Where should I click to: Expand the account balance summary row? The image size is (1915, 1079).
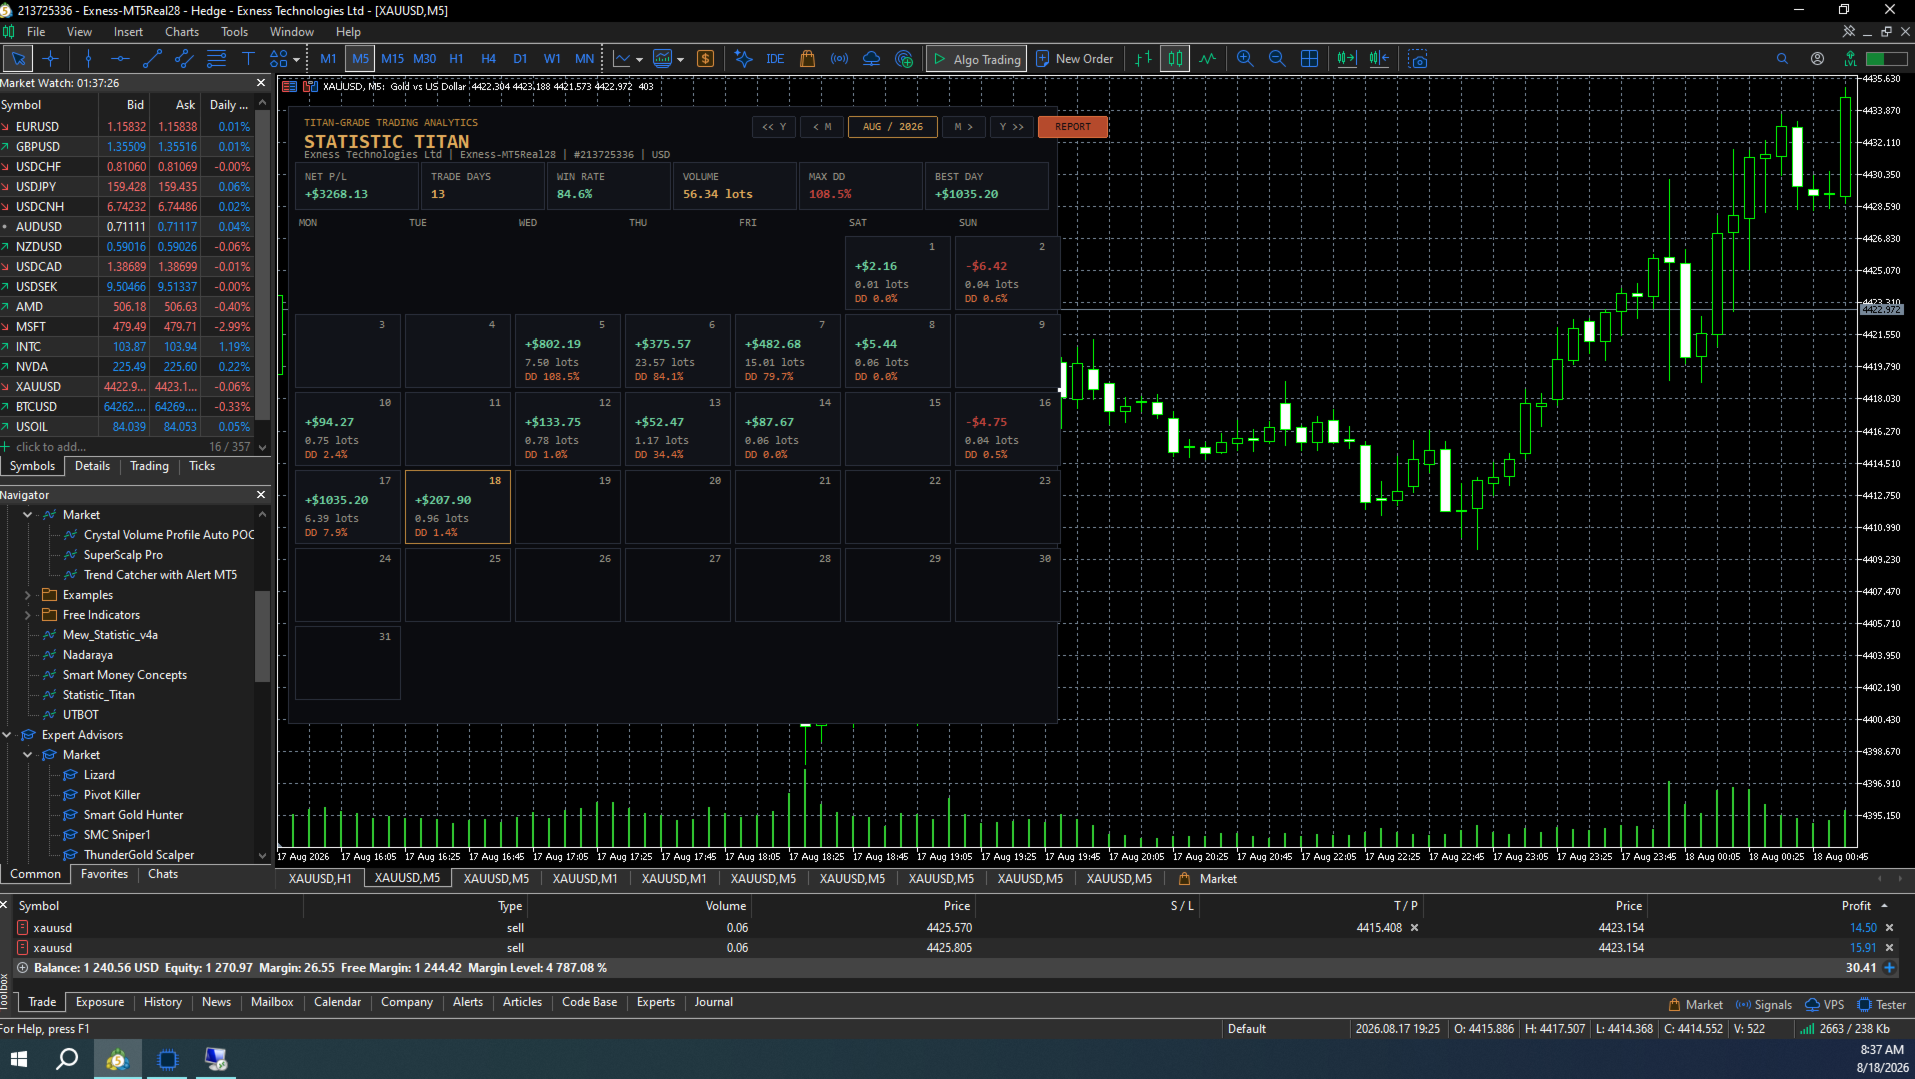pyautogui.click(x=22, y=968)
